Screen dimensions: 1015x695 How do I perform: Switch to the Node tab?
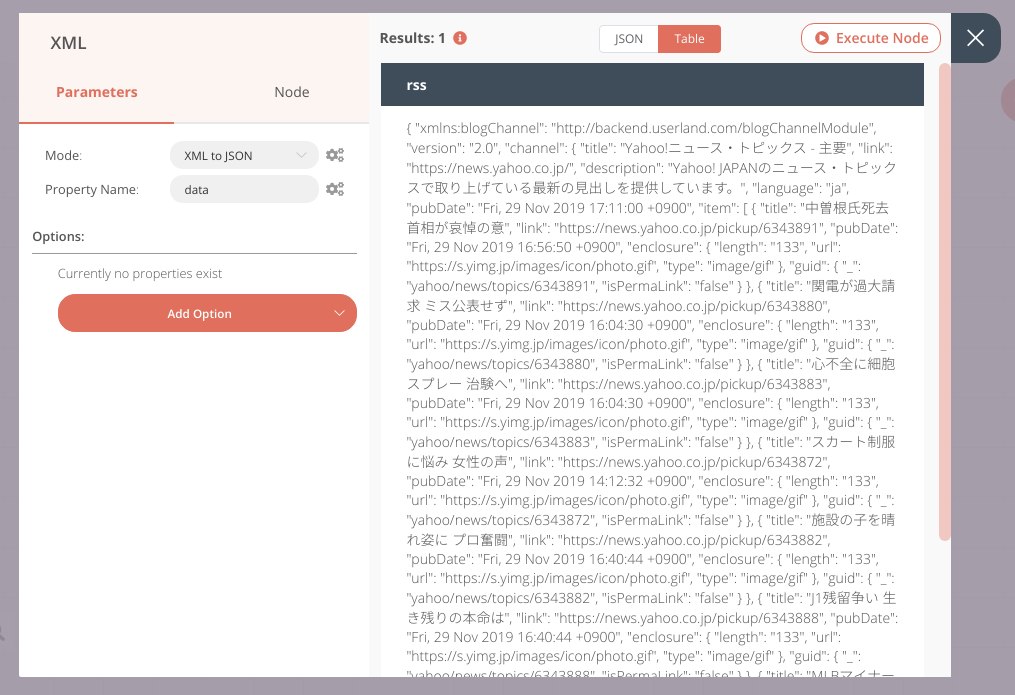[x=291, y=91]
